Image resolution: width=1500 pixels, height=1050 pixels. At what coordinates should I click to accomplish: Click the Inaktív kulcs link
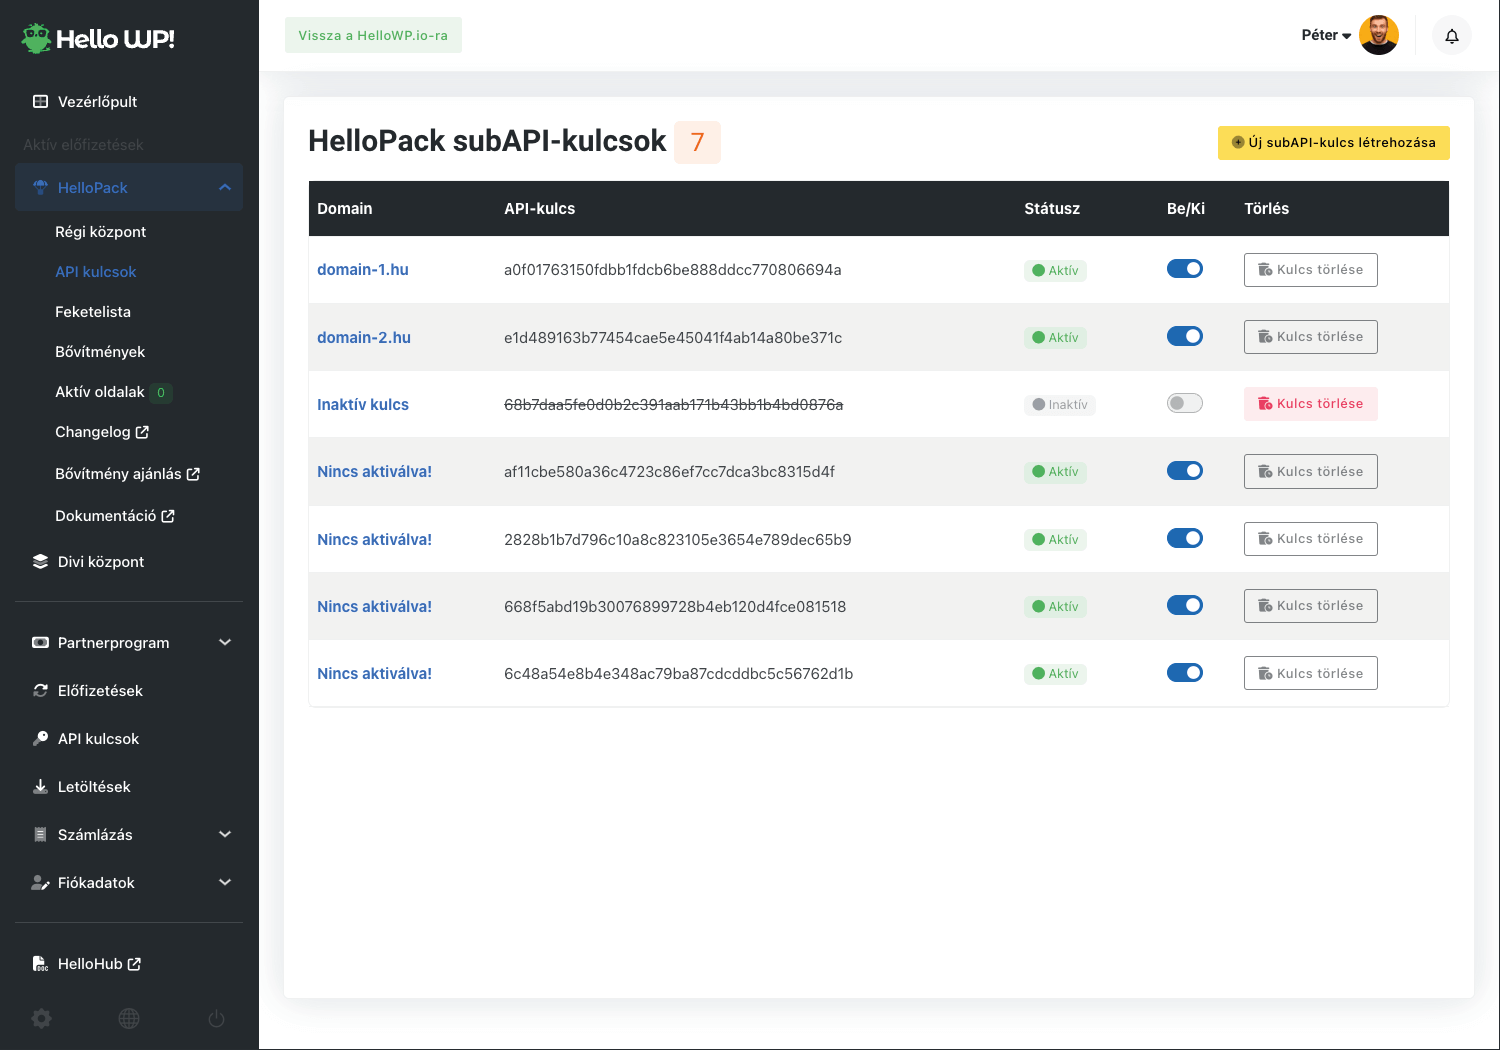(x=363, y=405)
